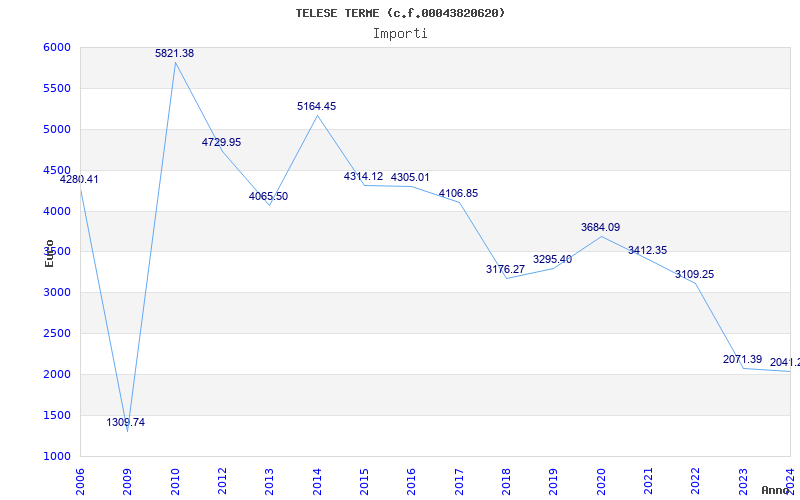Click the 4729.95 value label
Screen dimensions: 800x500
click(x=221, y=142)
